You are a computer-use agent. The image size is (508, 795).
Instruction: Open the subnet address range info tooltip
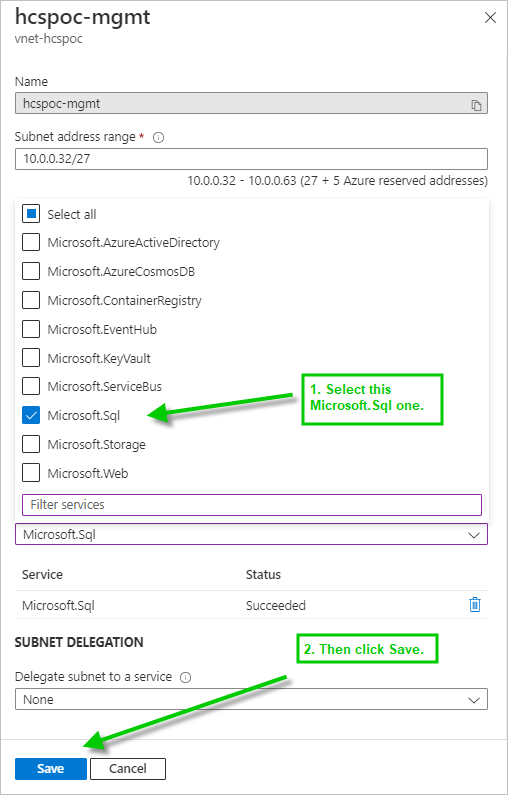tap(158, 137)
